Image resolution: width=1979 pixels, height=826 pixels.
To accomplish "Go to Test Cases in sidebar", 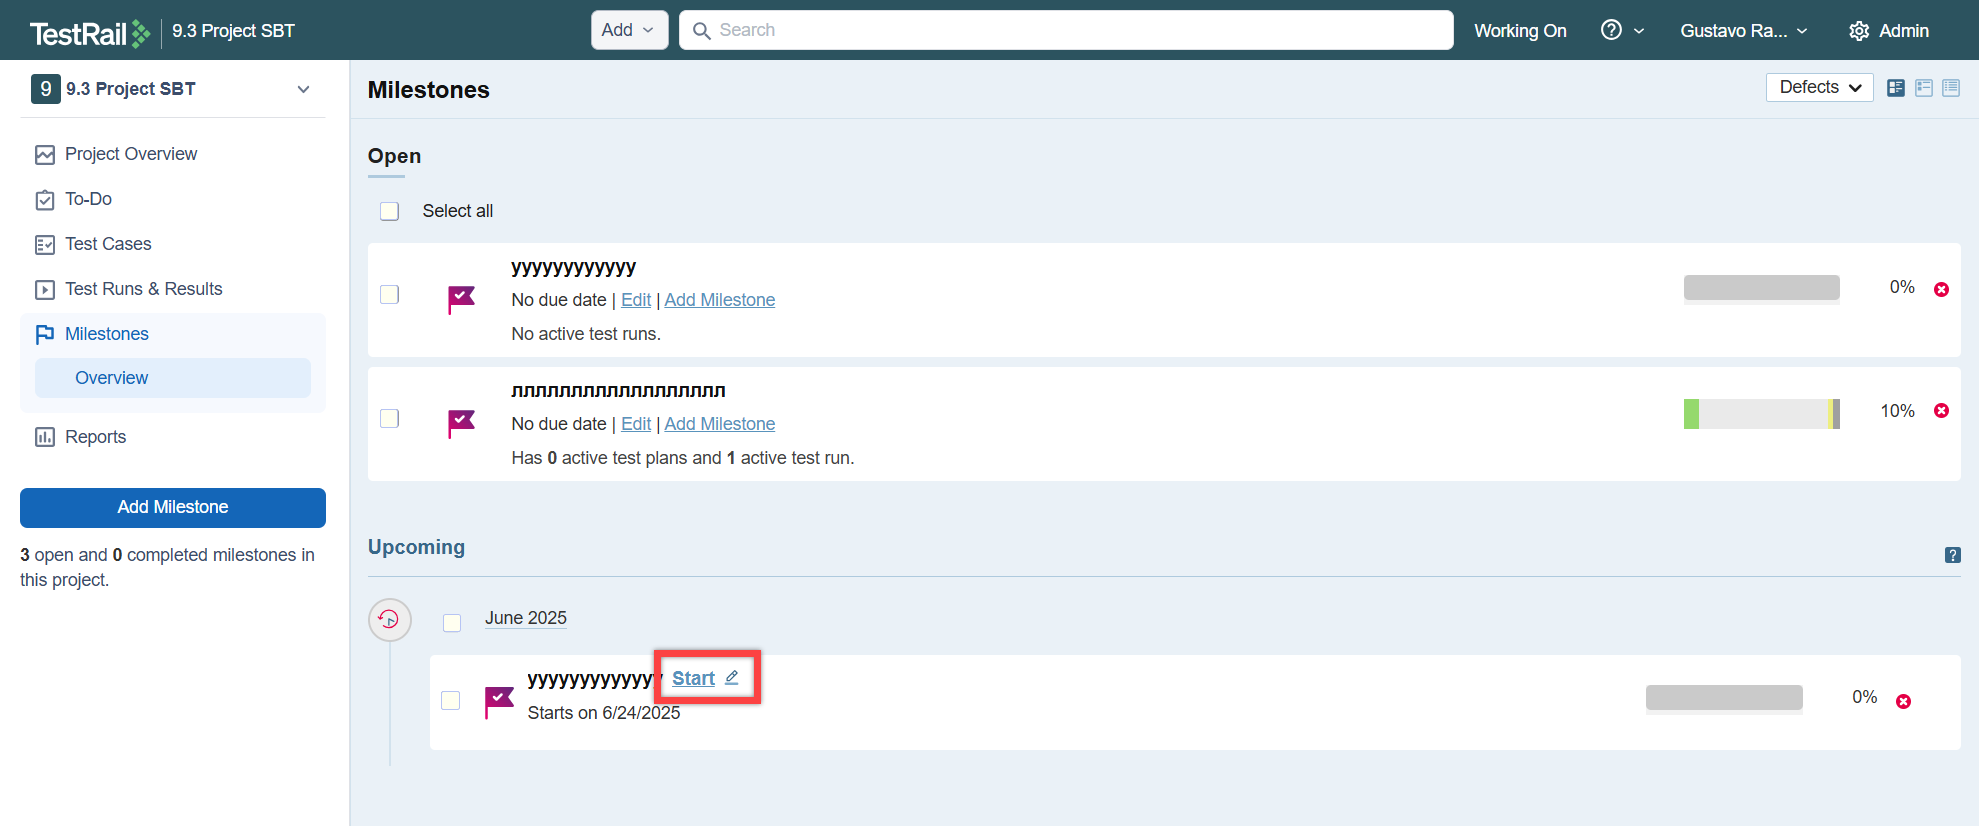I will pyautogui.click(x=108, y=244).
